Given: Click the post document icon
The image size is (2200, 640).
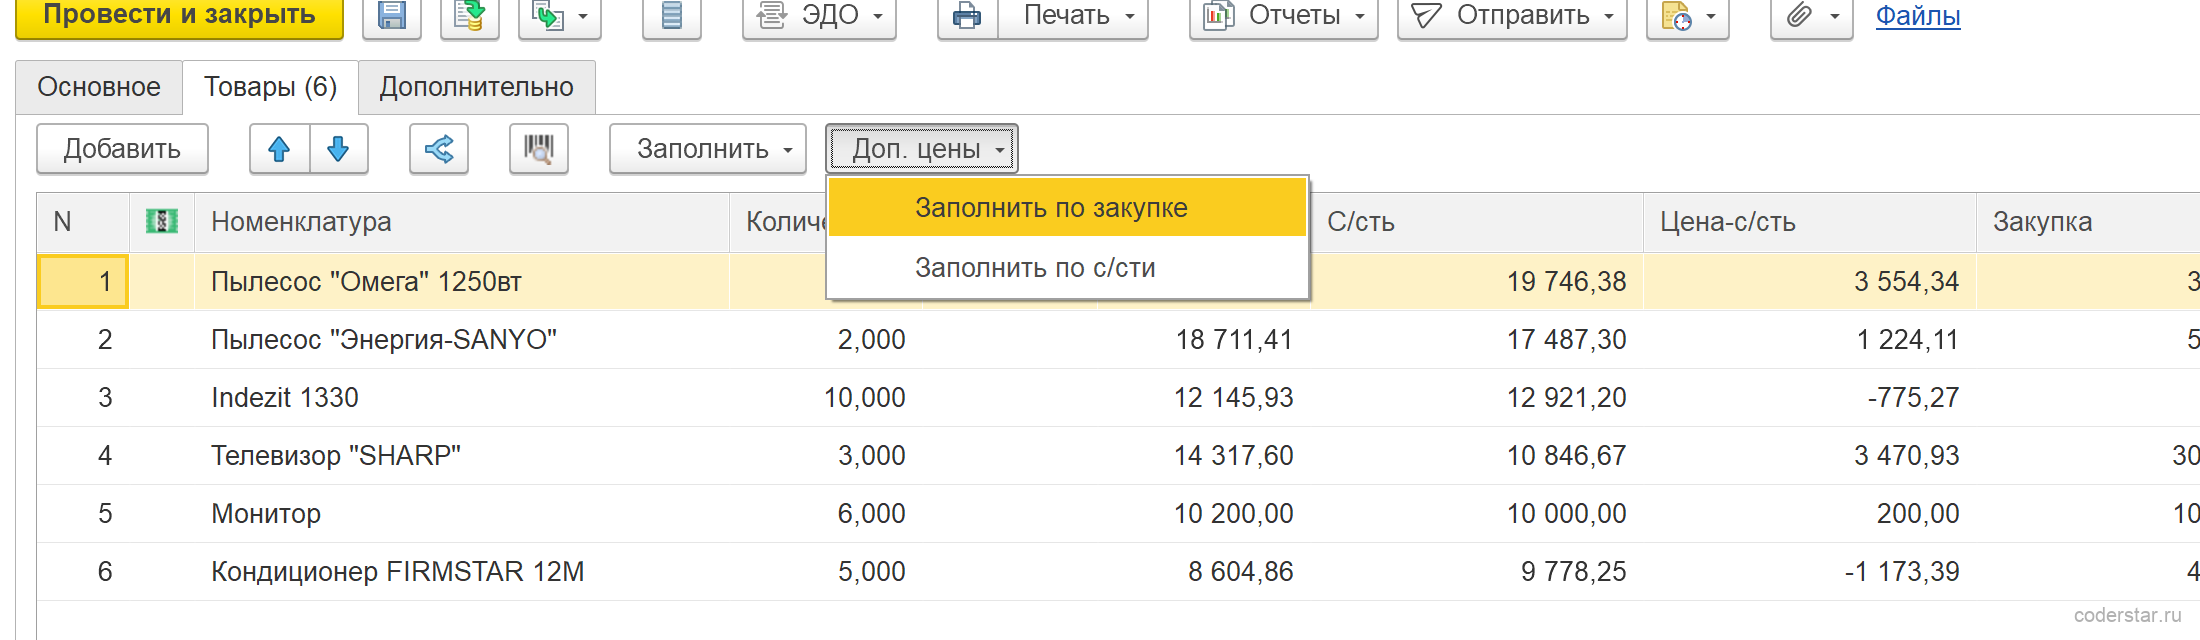Looking at the screenshot, I should click(469, 16).
